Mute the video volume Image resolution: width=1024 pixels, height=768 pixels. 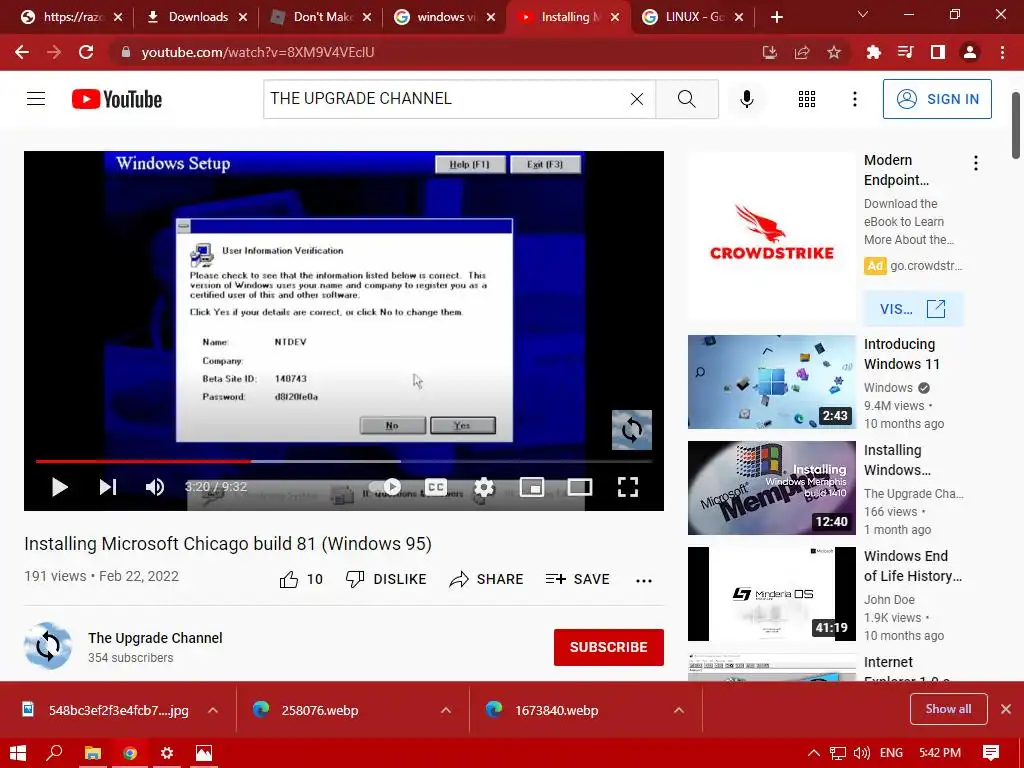click(155, 487)
